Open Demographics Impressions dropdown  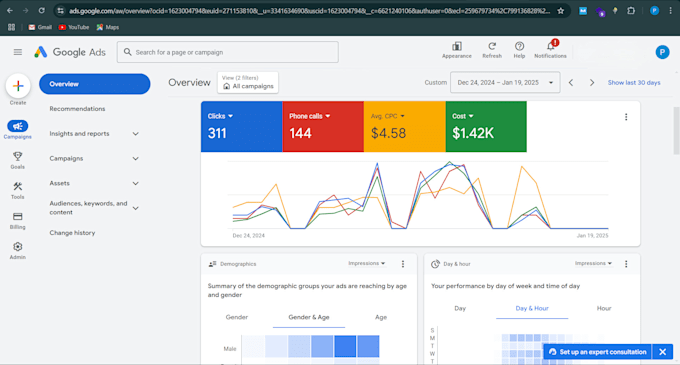point(366,263)
